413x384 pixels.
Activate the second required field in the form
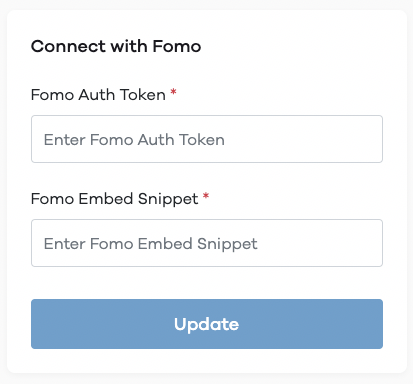click(x=207, y=243)
